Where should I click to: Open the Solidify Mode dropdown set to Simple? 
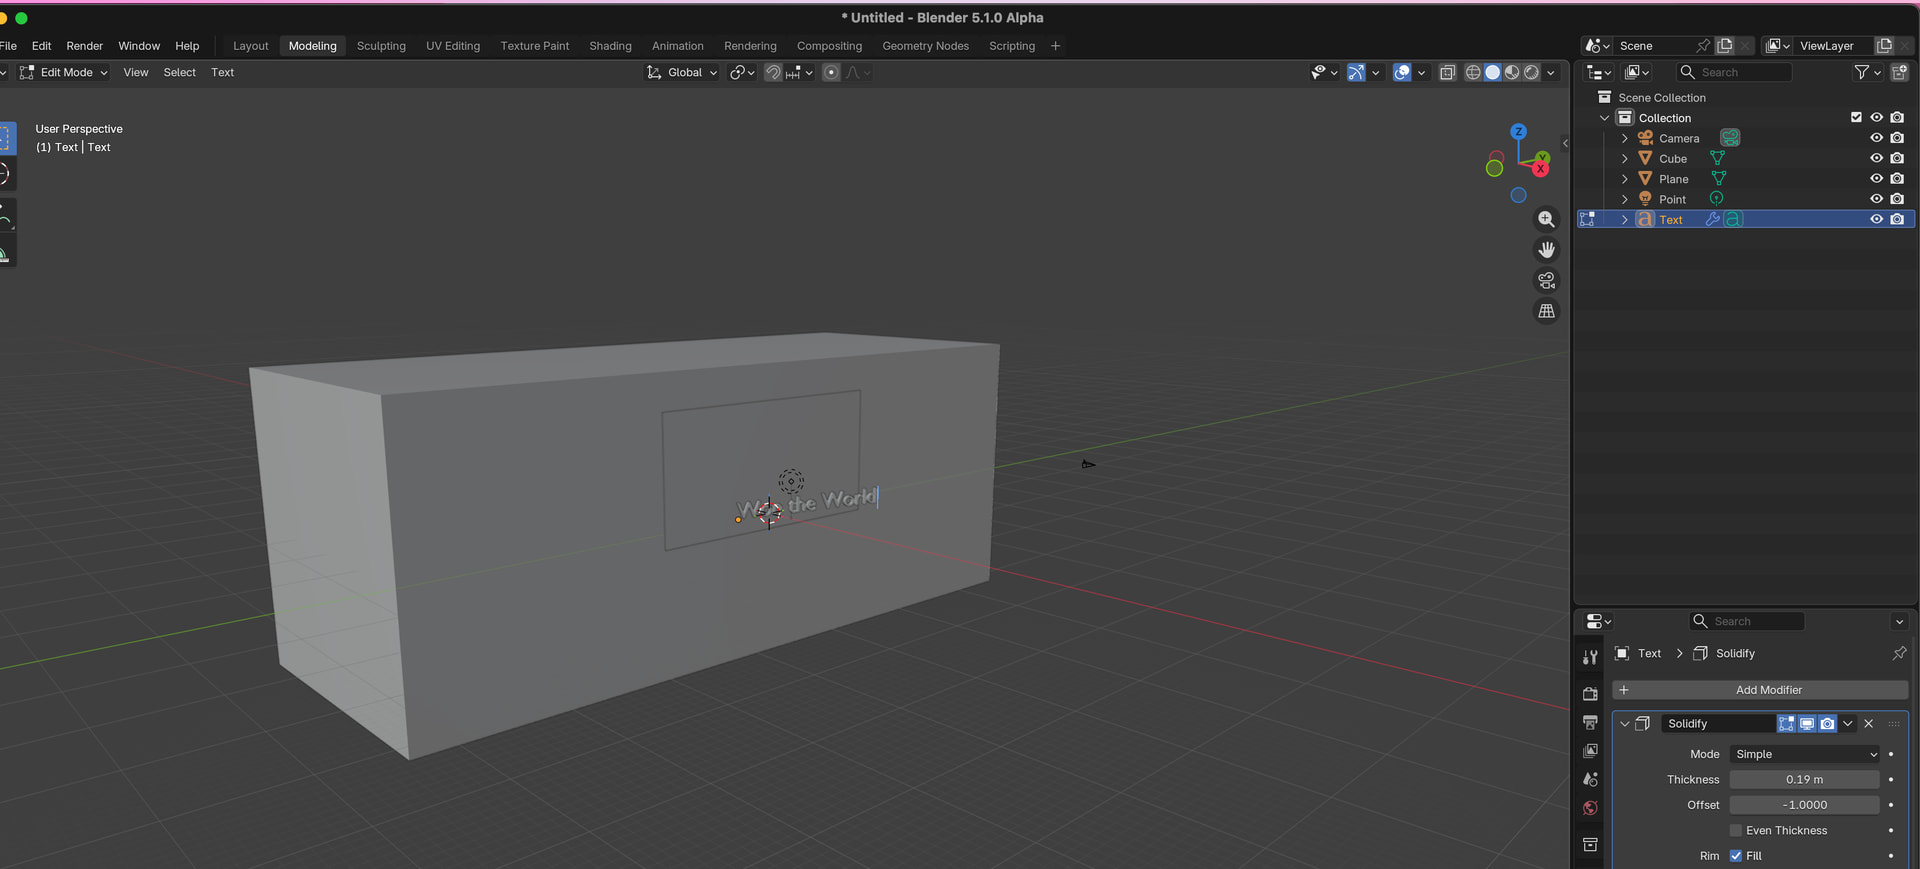point(1805,755)
